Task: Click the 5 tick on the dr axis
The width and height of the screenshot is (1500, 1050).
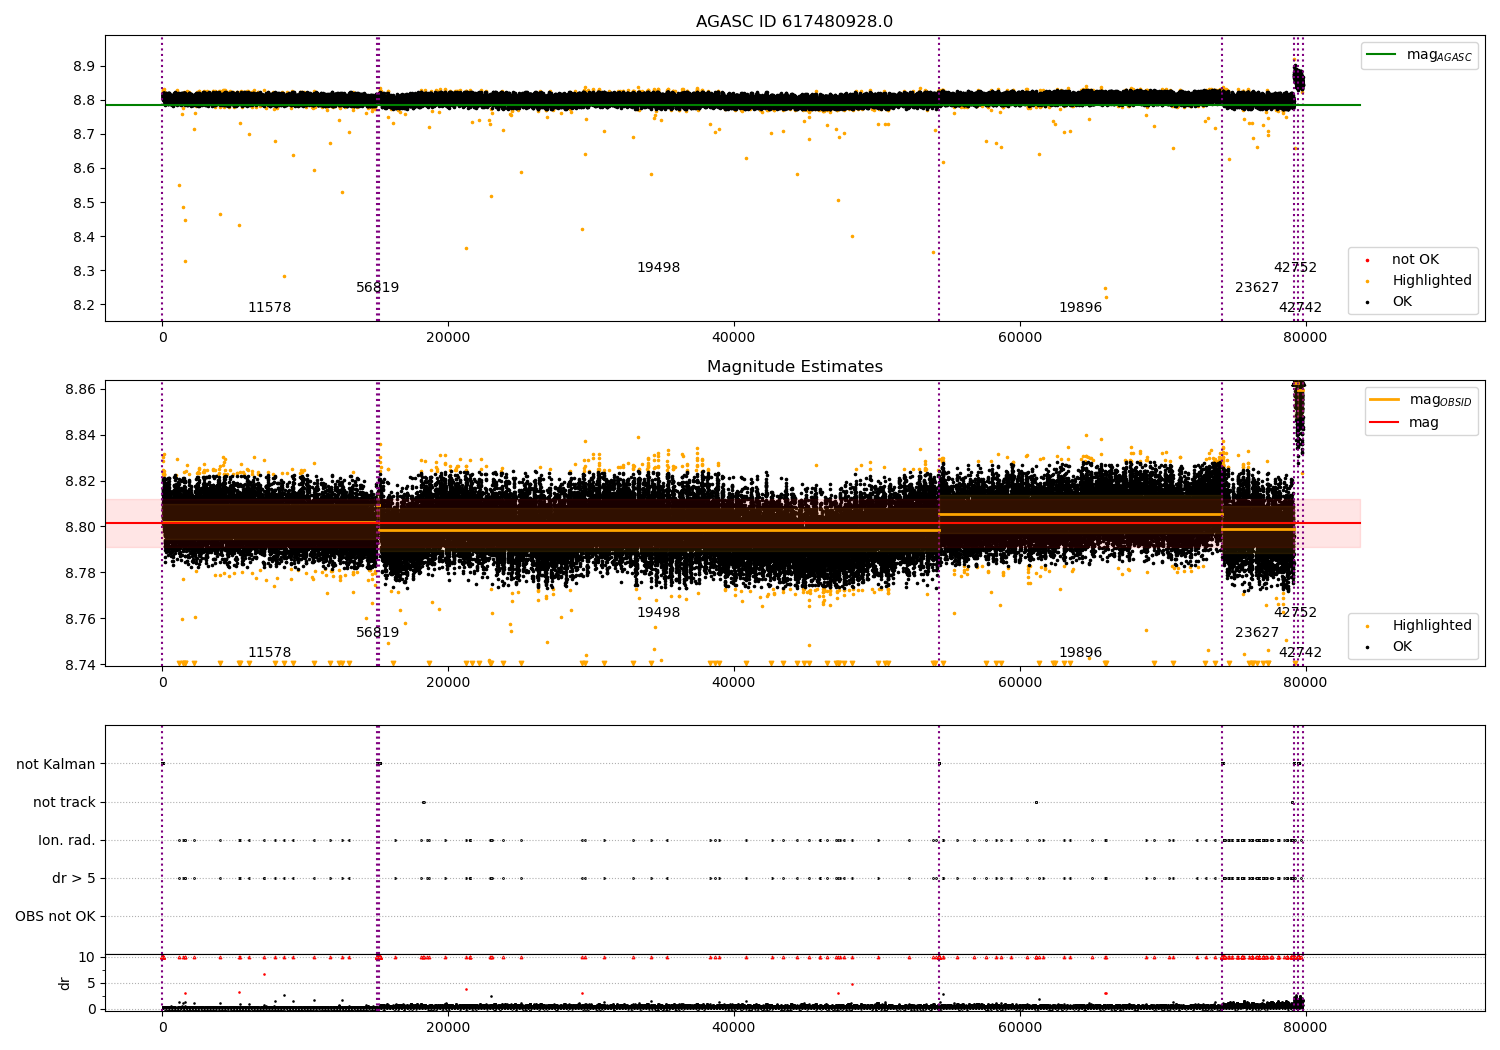Action: [x=91, y=983]
